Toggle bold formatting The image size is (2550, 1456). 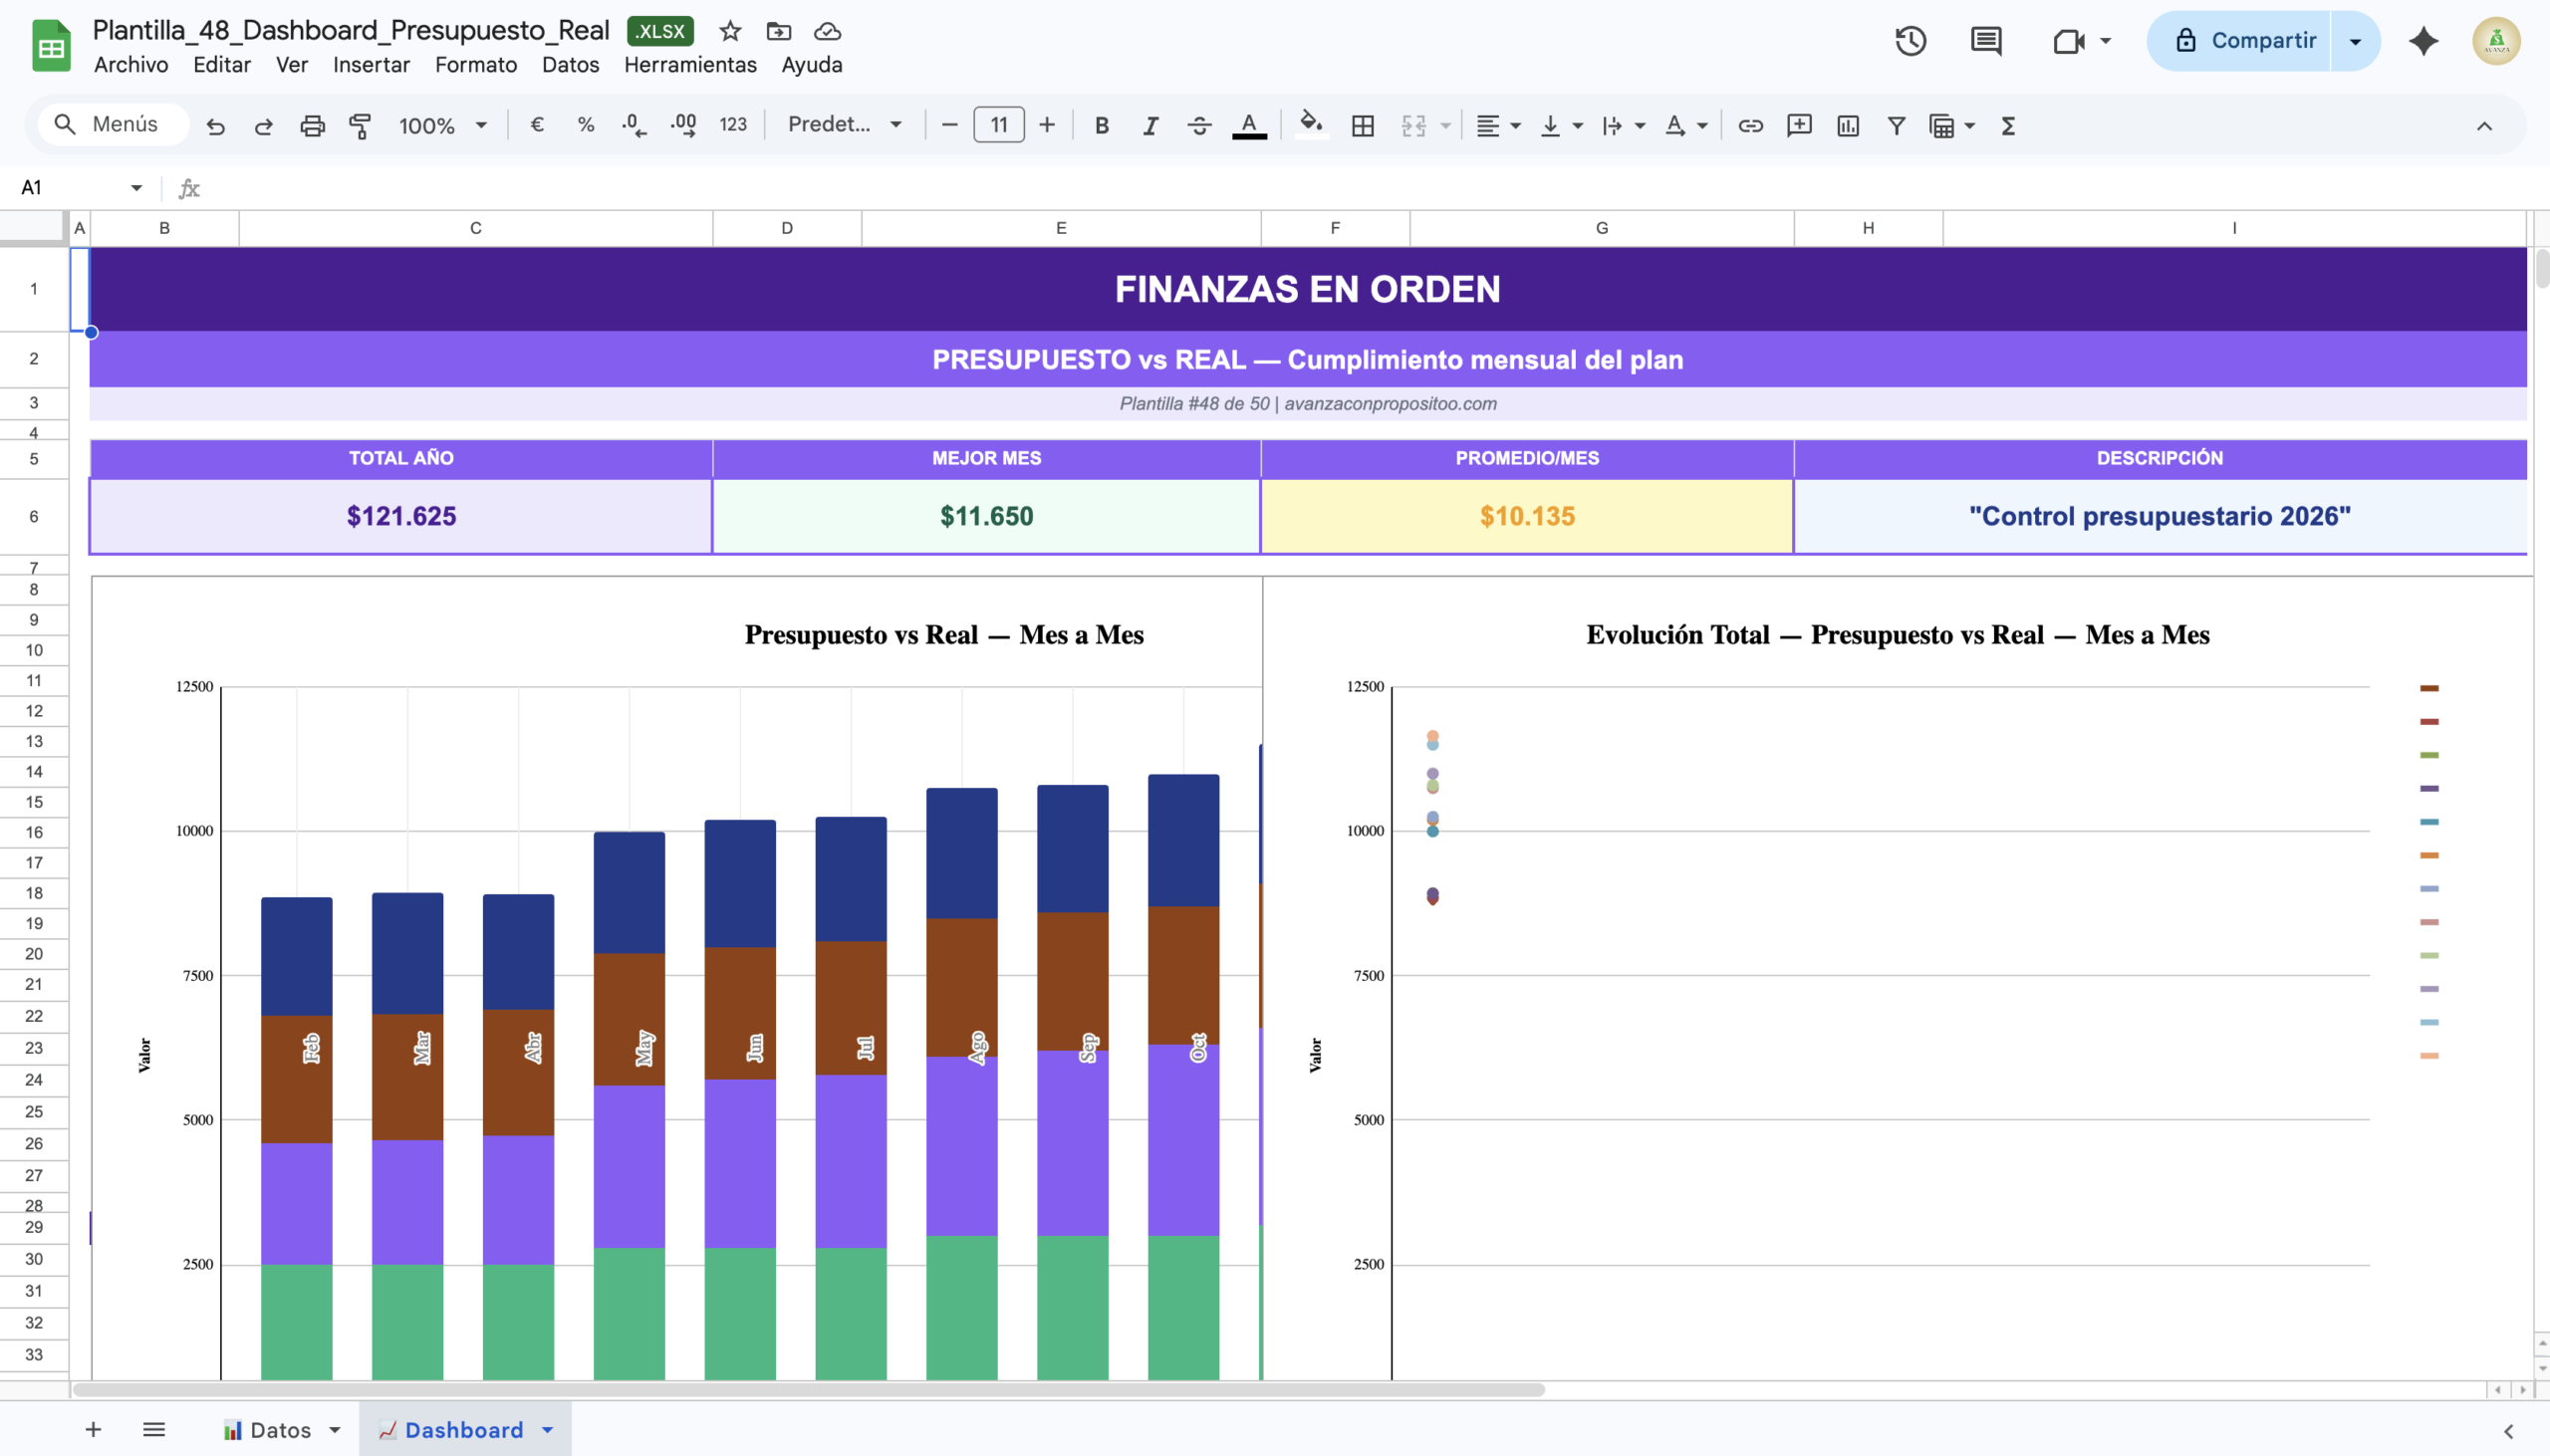[x=1101, y=125]
